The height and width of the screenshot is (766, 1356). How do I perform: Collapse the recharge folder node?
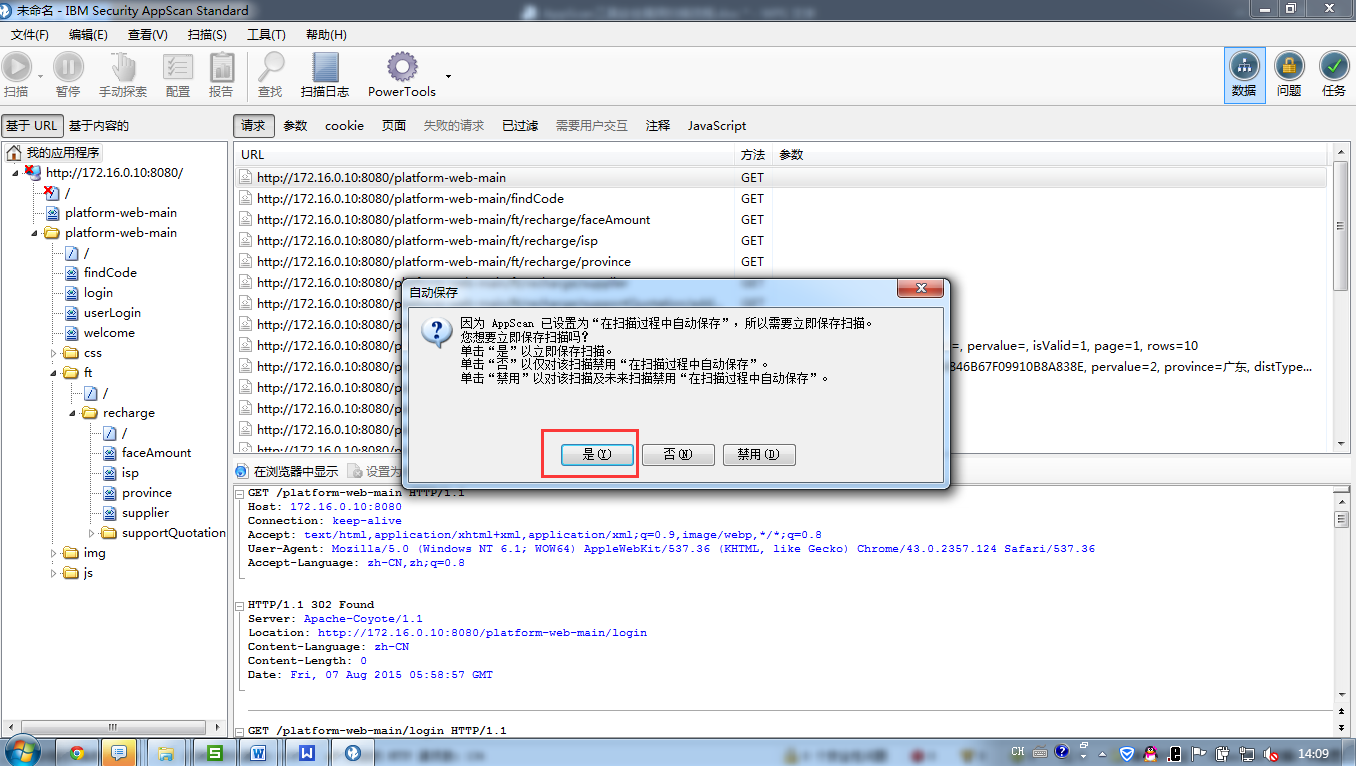point(73,413)
